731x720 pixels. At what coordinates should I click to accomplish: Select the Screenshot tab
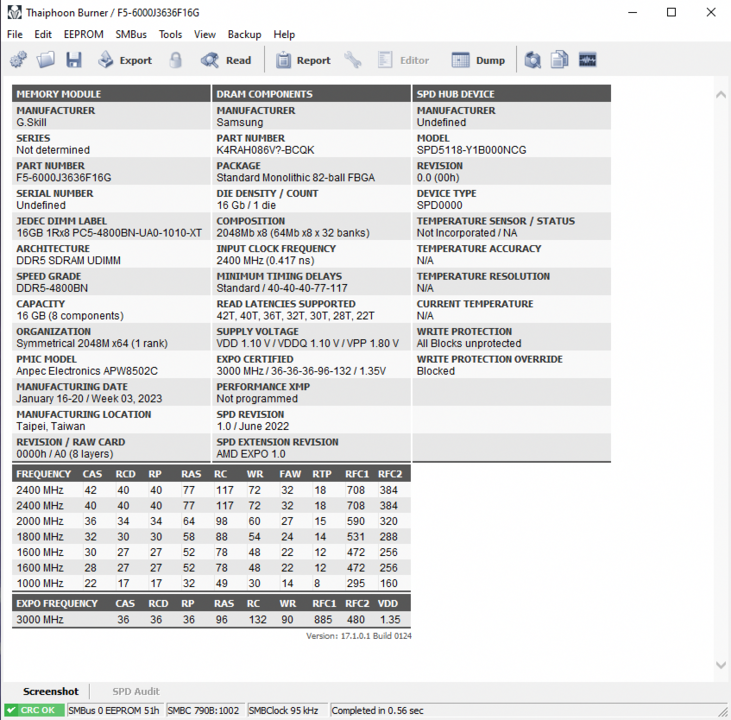50,691
